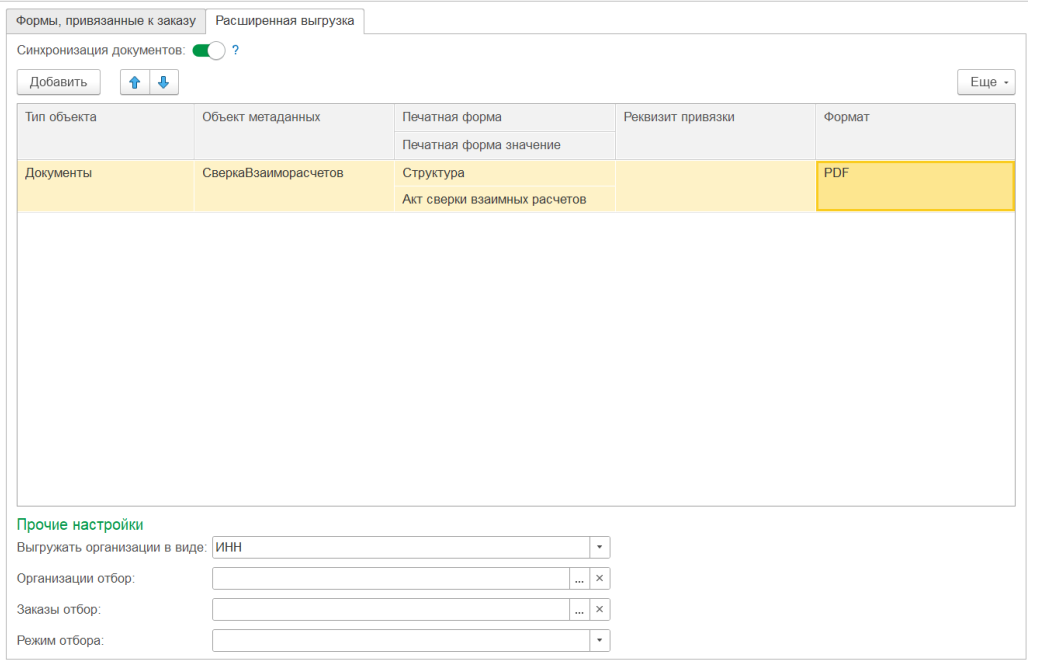Open the Еще menu
The height and width of the screenshot is (667, 1038).
[986, 82]
